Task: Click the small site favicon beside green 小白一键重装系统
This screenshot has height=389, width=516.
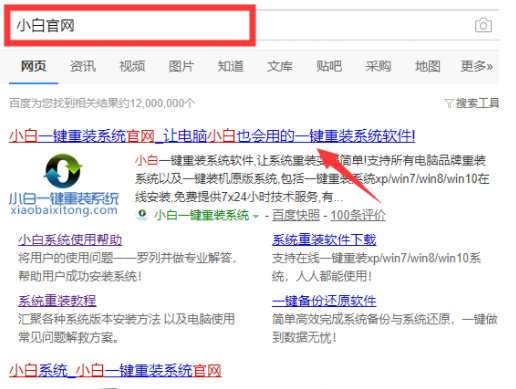Action: tap(143, 214)
